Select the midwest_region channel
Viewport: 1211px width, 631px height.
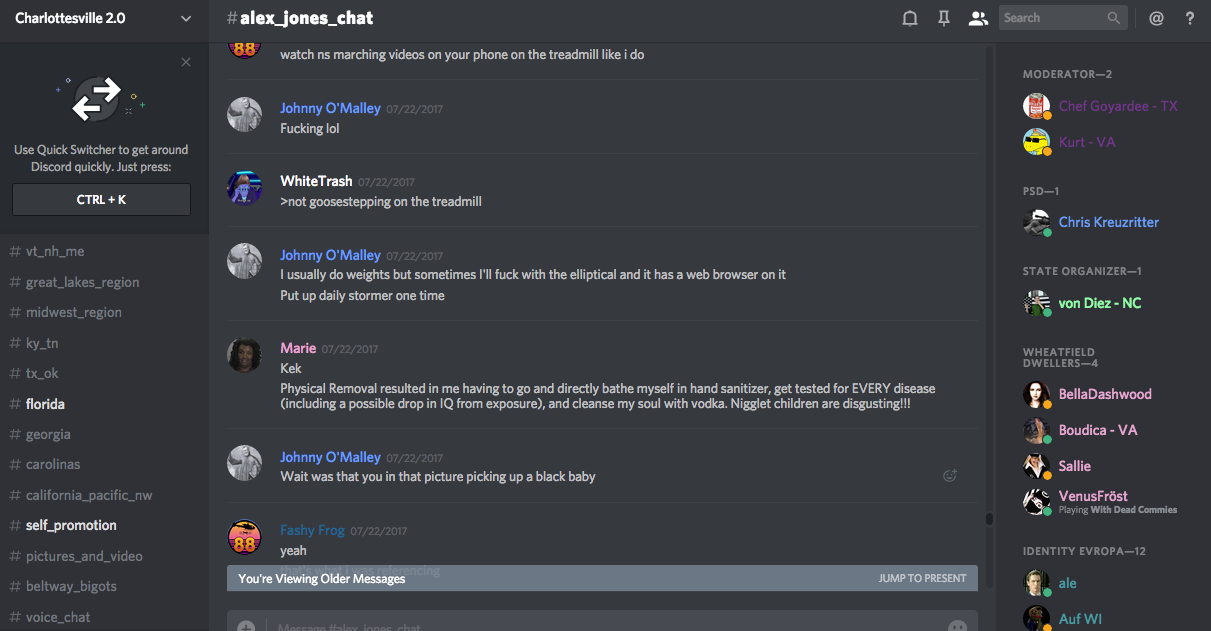[73, 312]
